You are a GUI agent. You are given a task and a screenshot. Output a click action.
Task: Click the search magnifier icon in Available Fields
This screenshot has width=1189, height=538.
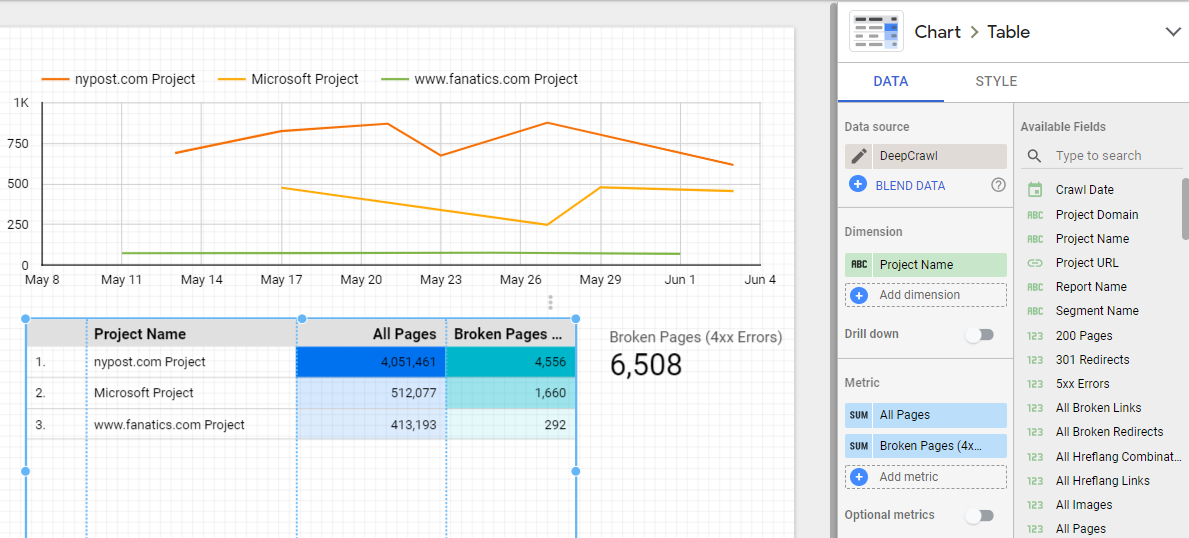[x=1035, y=156]
